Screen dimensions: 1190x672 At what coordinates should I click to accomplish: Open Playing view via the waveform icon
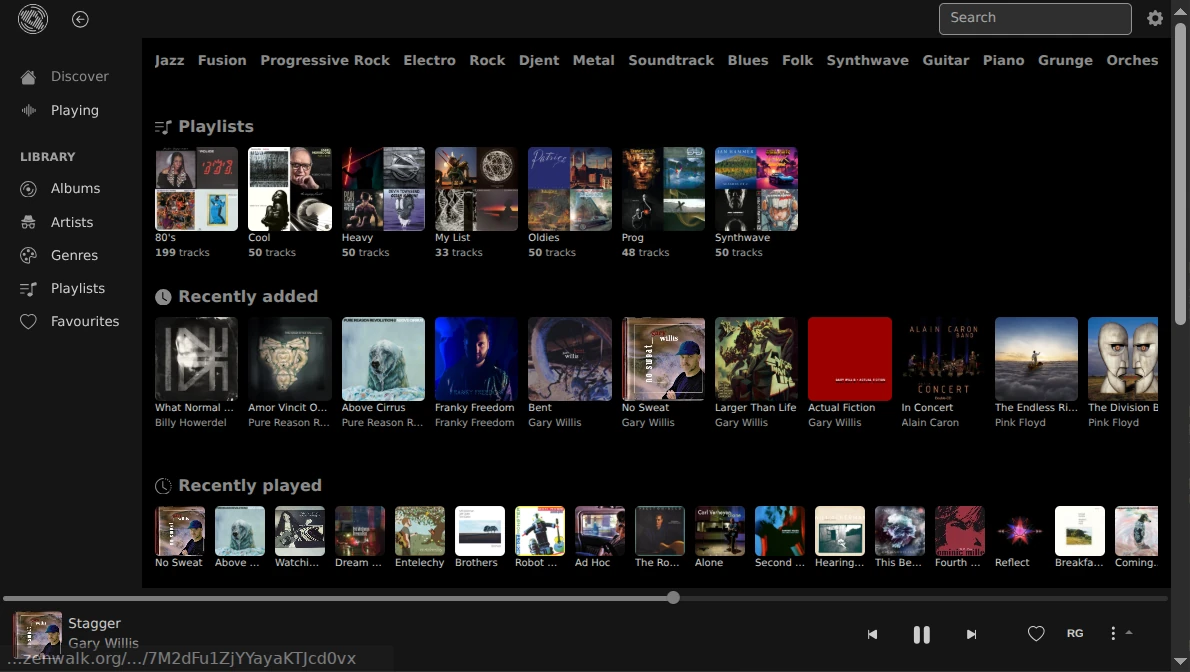click(x=29, y=110)
